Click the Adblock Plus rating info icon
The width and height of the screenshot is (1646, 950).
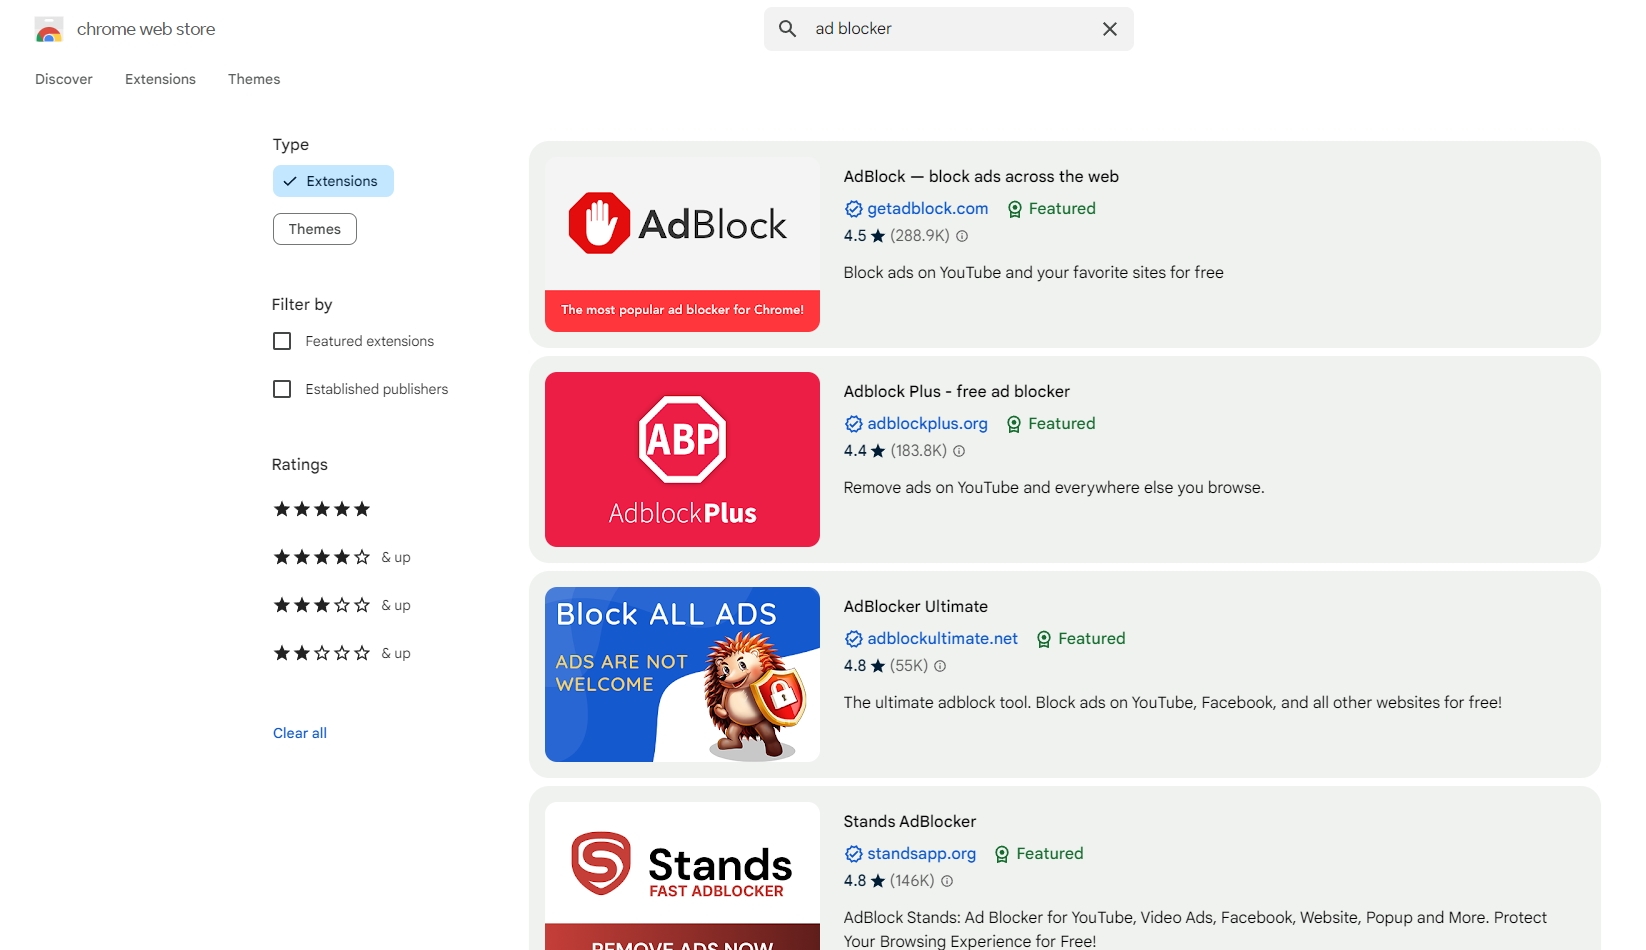959,451
